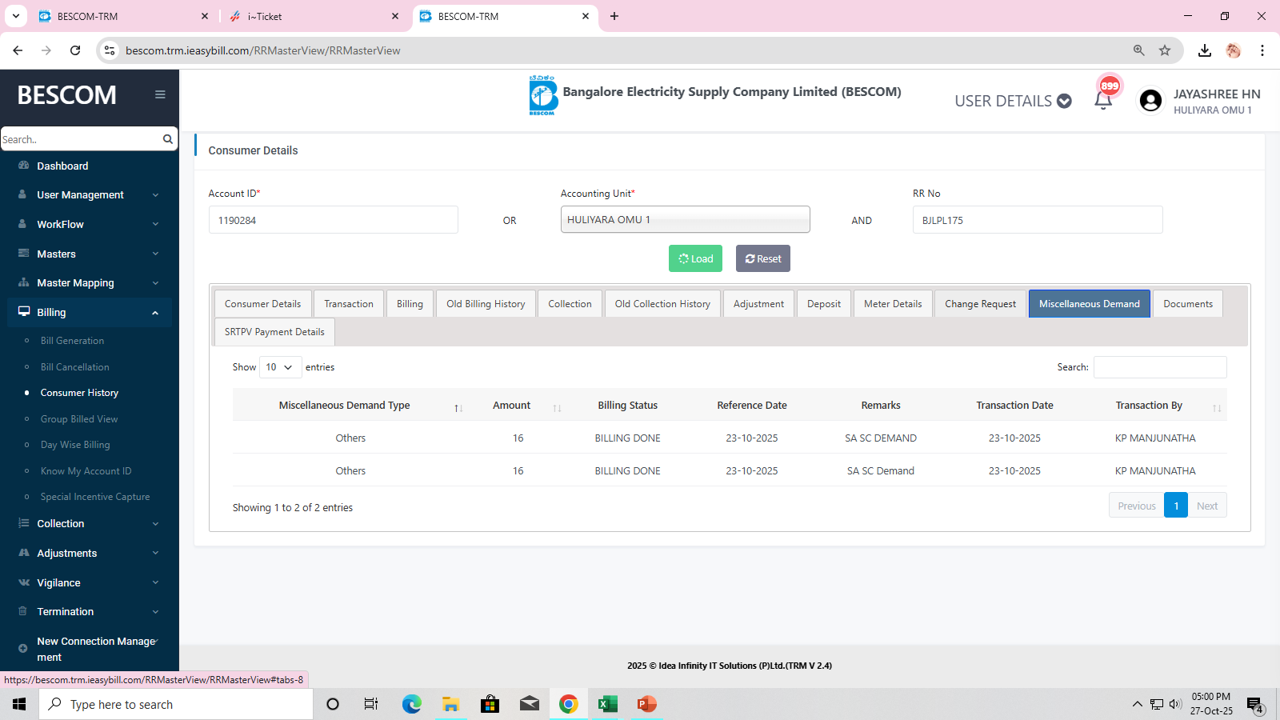Toggle the sidebar hamburger menu

click(160, 95)
